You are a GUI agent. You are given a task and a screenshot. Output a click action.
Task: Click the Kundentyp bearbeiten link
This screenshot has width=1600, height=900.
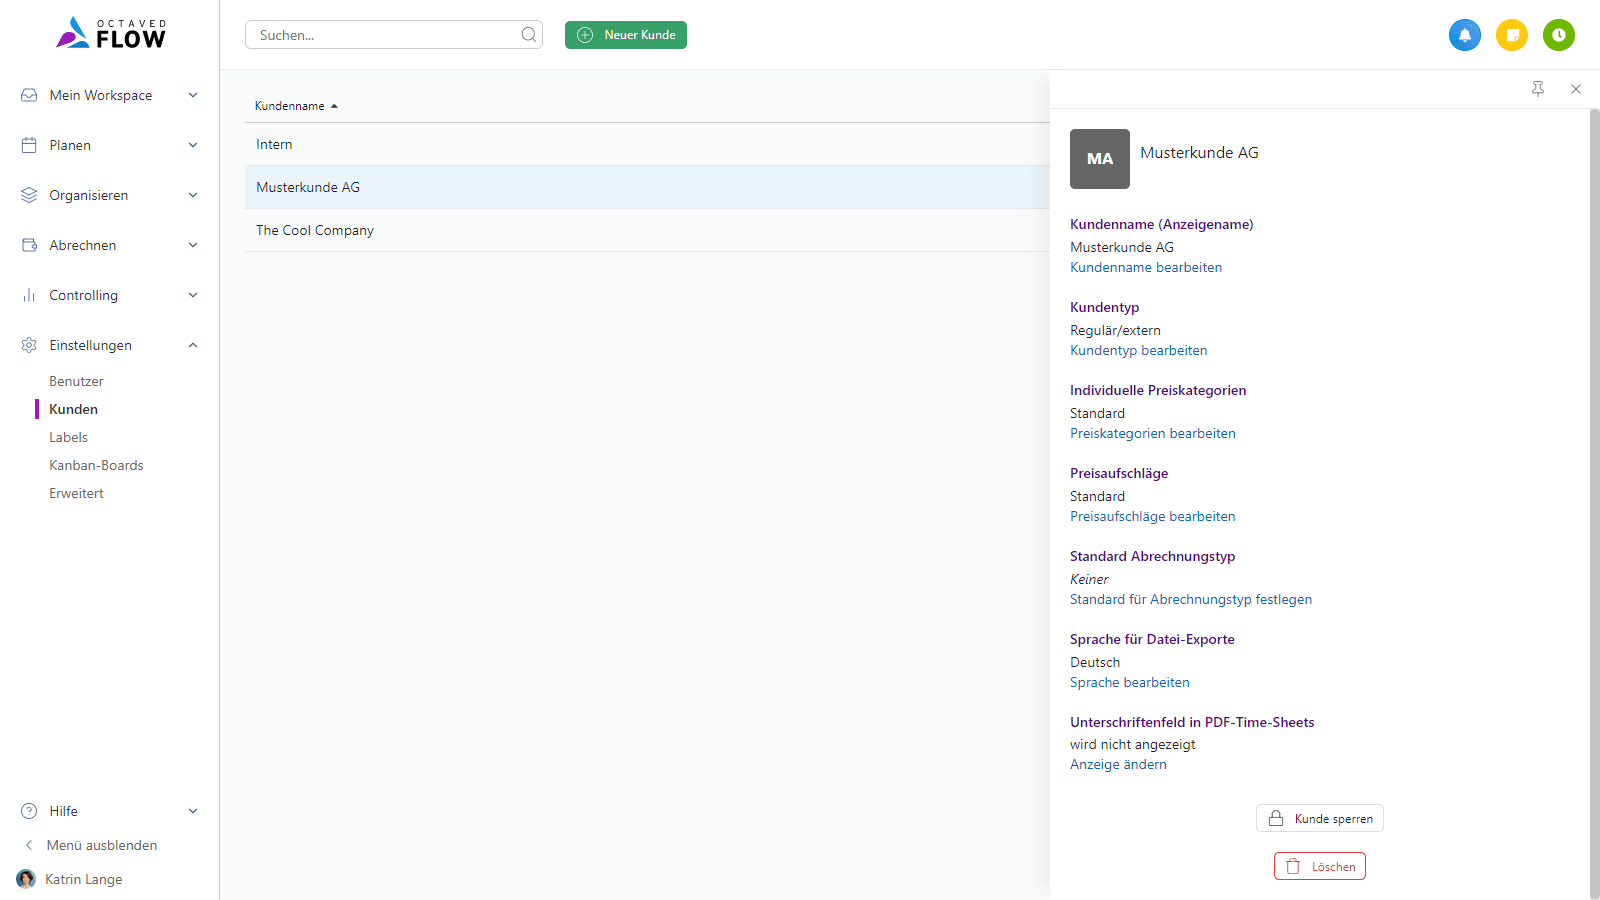point(1138,350)
